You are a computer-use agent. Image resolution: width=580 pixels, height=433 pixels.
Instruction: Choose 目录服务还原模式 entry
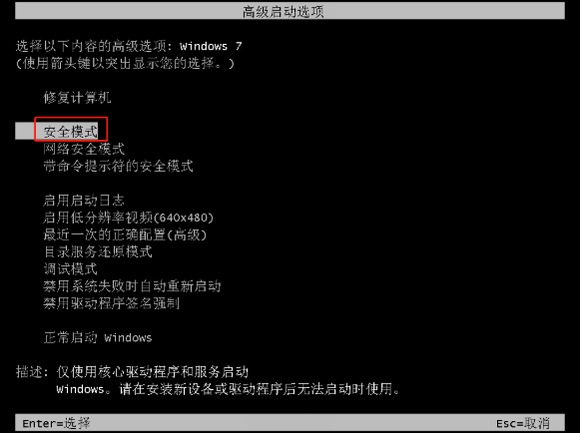(x=98, y=252)
